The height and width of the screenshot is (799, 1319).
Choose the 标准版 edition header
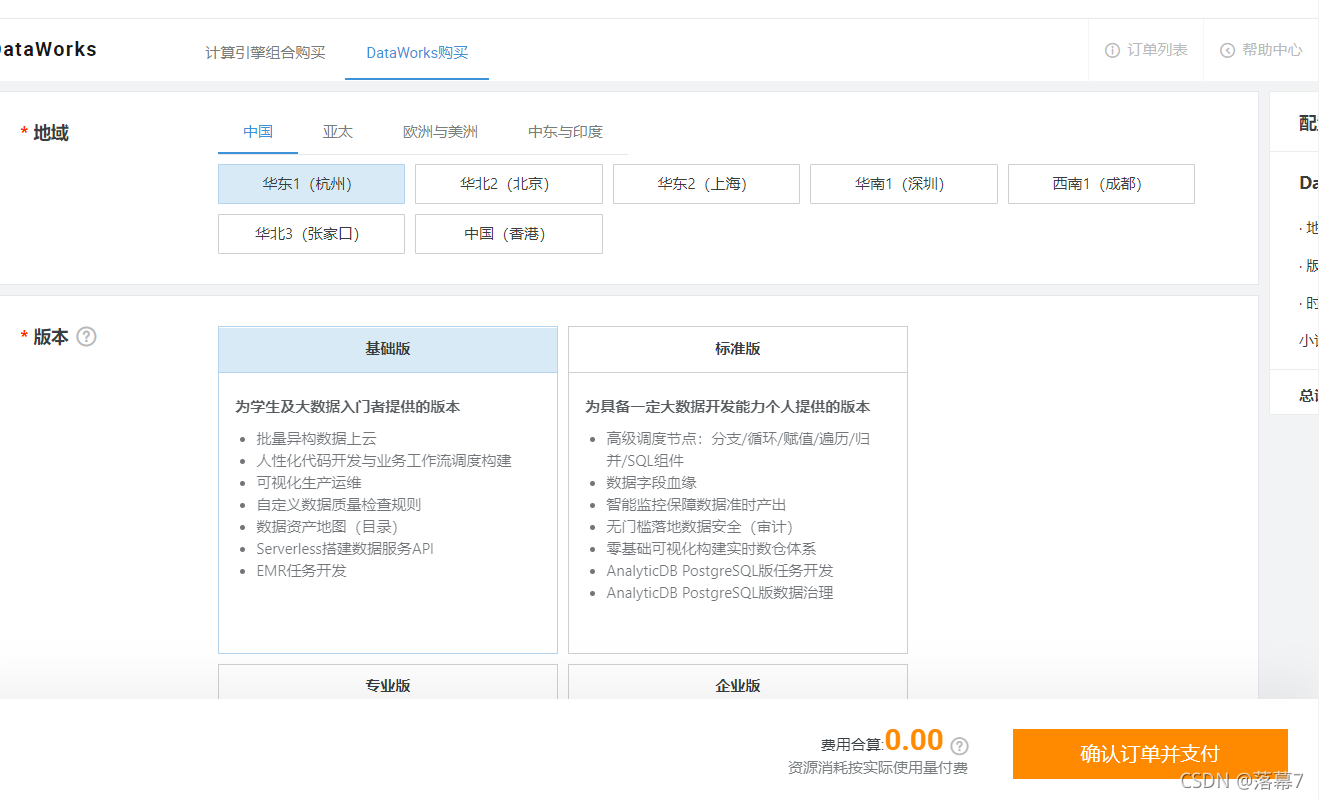(738, 349)
